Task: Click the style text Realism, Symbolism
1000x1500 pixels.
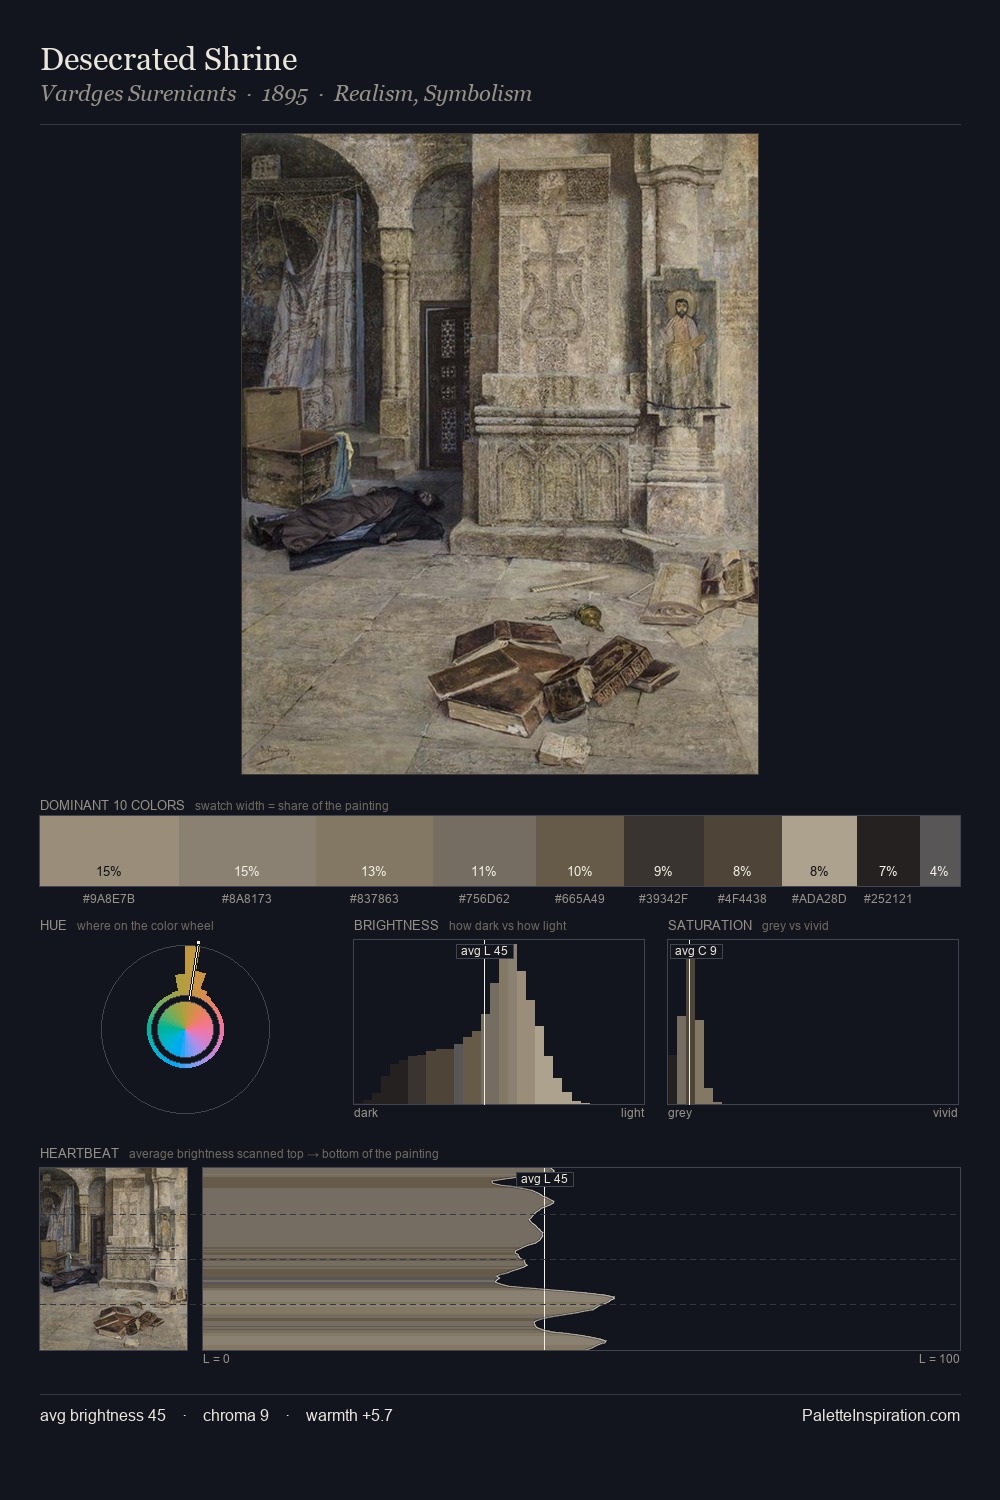Action: coord(433,94)
